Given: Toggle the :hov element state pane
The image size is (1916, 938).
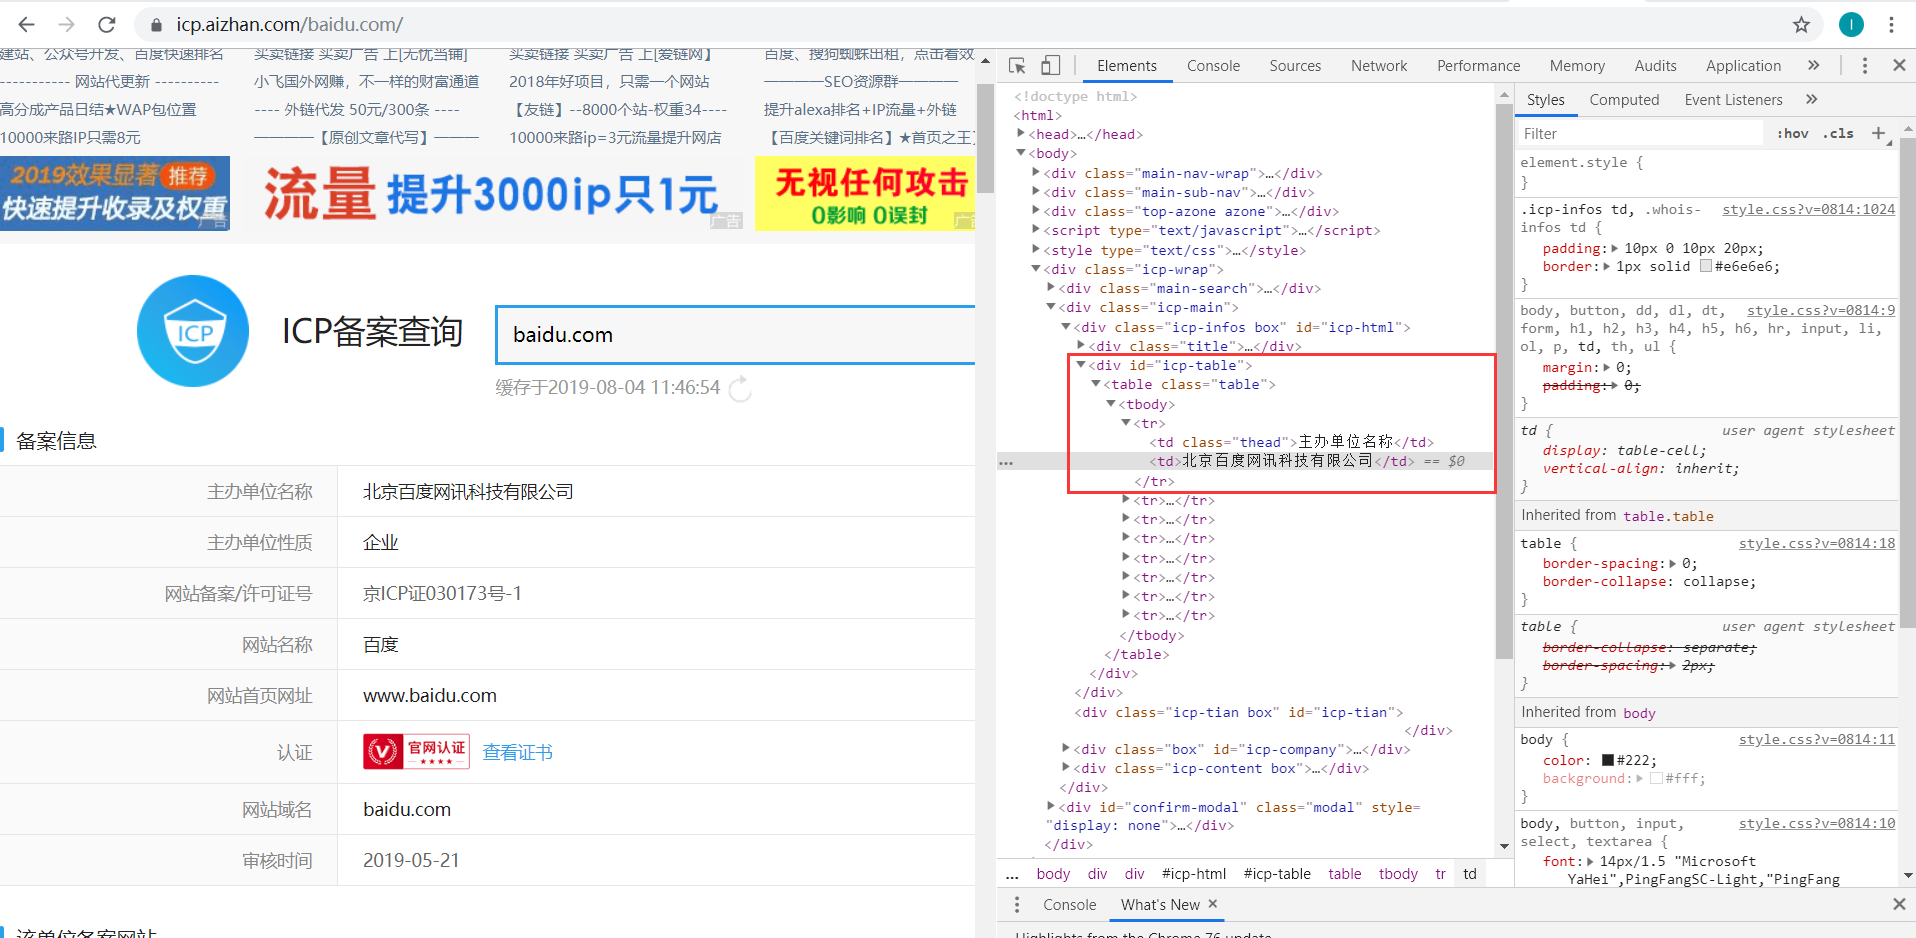Looking at the screenshot, I should point(1792,133).
